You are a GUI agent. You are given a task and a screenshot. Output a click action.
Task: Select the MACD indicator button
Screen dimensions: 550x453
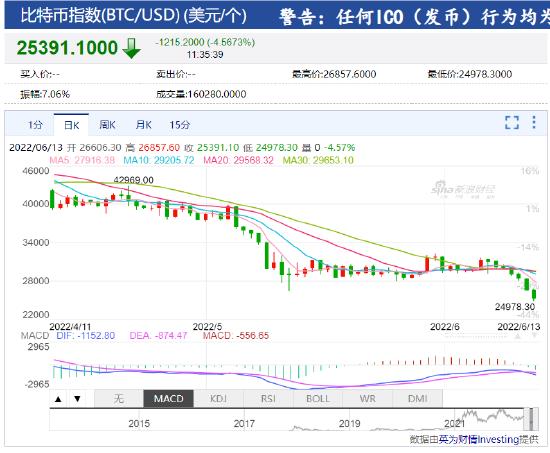(168, 399)
